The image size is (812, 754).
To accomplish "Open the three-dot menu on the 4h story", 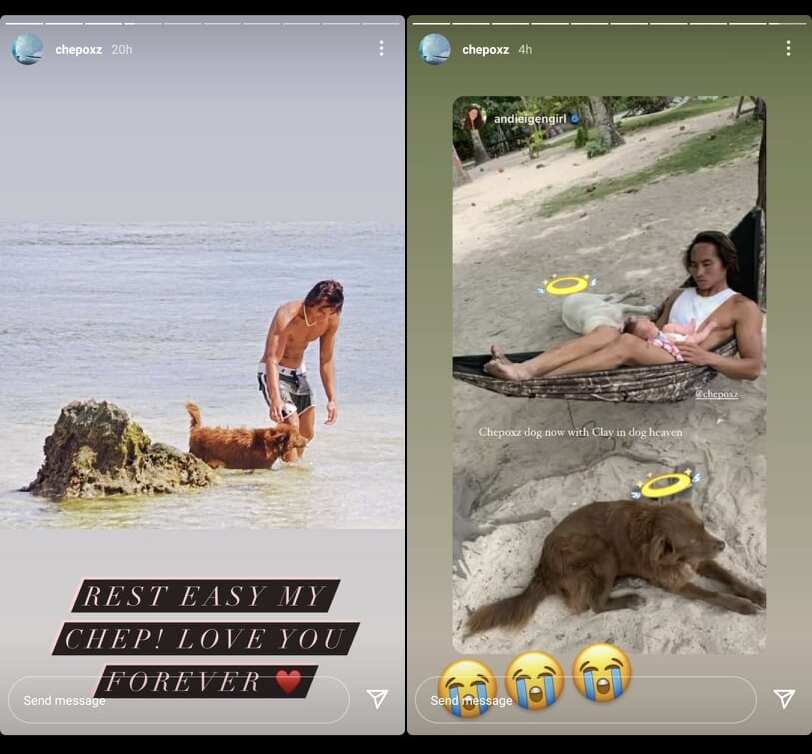I will point(788,49).
